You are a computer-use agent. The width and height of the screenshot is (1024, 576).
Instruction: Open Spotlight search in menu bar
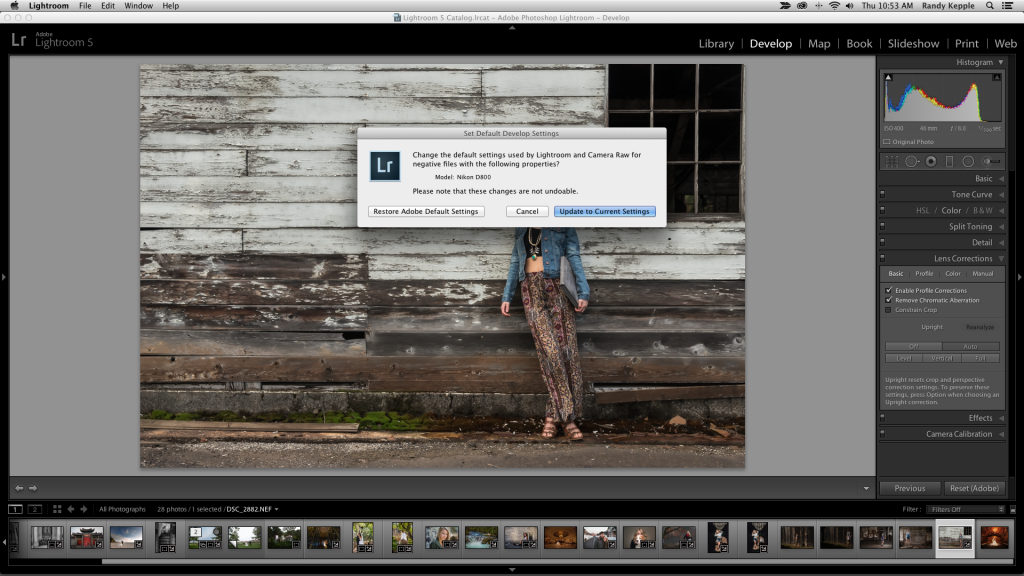989,6
